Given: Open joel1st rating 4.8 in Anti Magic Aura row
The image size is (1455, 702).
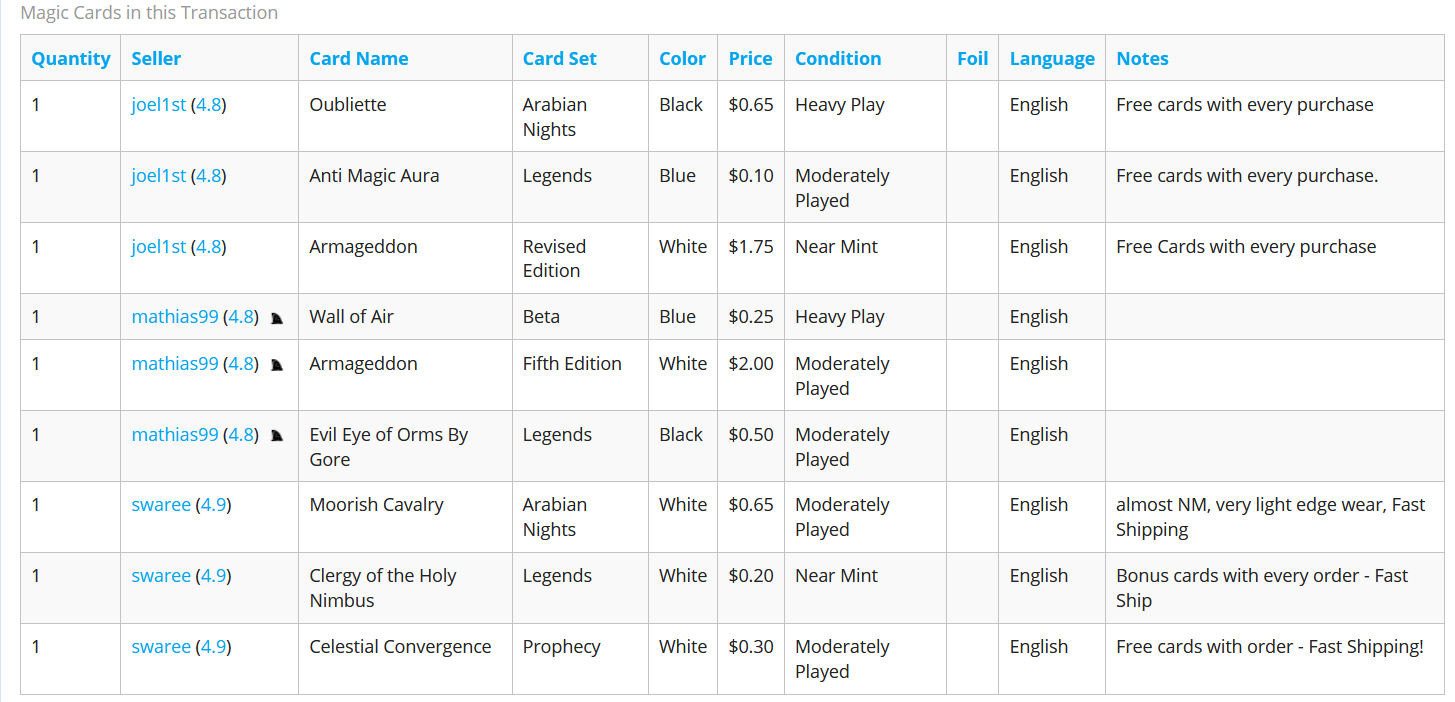Looking at the screenshot, I should 208,176.
